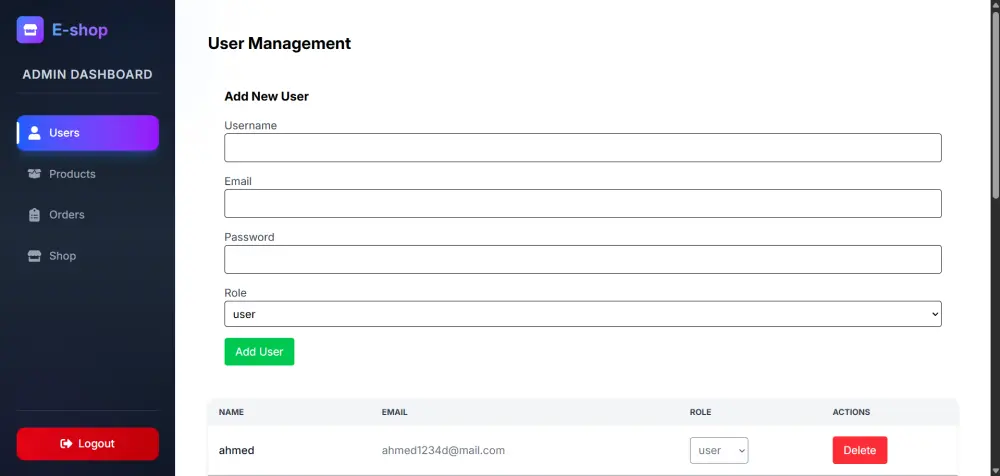Viewport: 1000px width, 476px height.
Task: Click the Shop storefront icon in sidebar
Action: tap(34, 256)
